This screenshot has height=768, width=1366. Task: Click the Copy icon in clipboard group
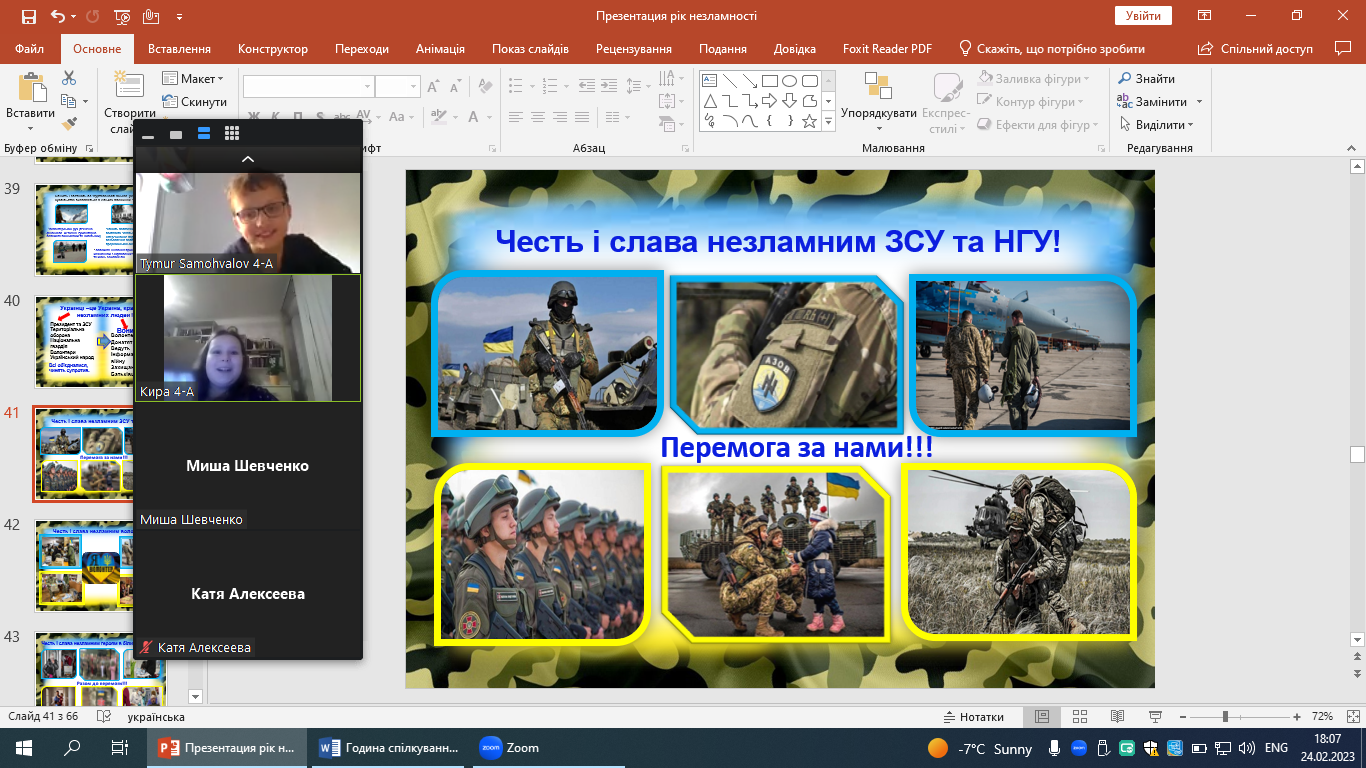69,101
